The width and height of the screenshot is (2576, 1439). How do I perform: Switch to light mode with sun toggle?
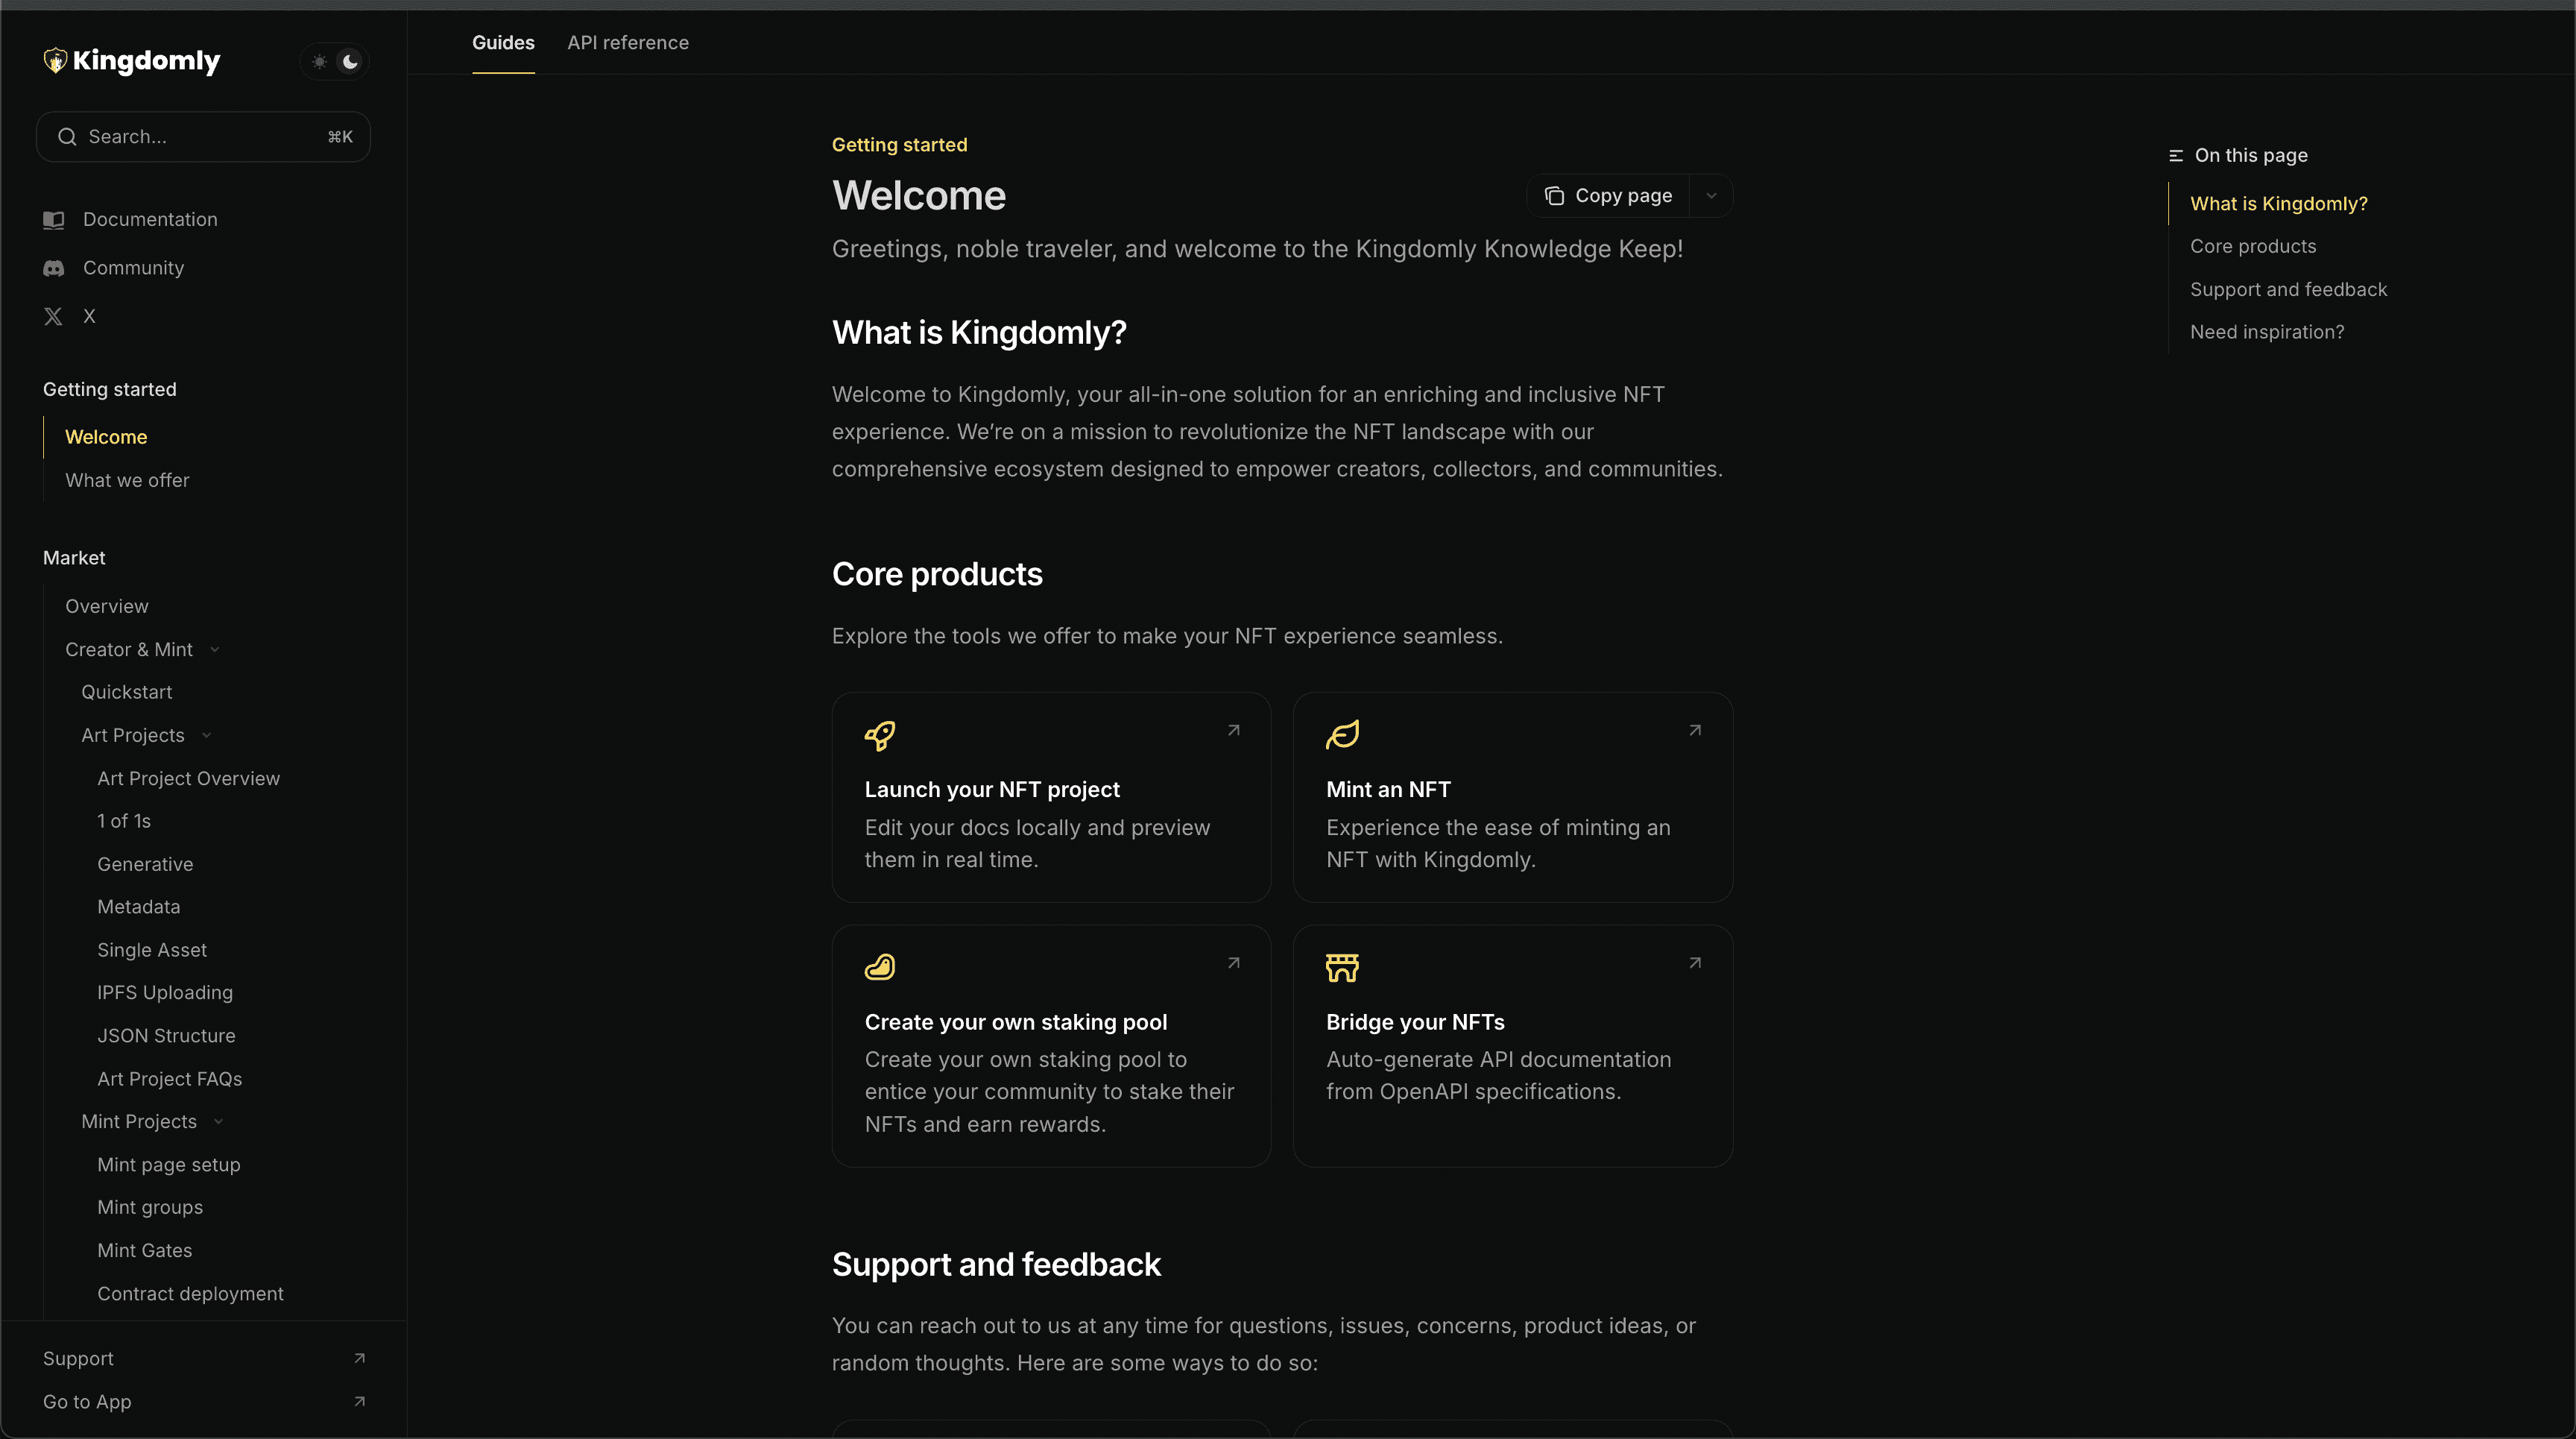319,62
